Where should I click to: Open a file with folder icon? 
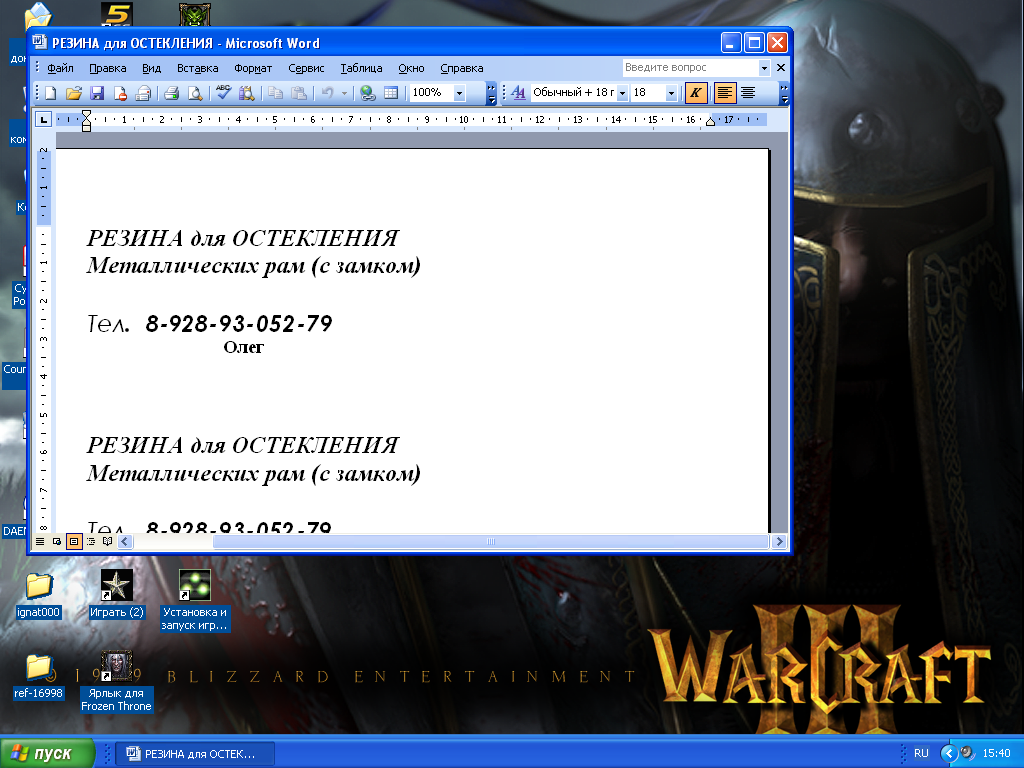click(74, 93)
